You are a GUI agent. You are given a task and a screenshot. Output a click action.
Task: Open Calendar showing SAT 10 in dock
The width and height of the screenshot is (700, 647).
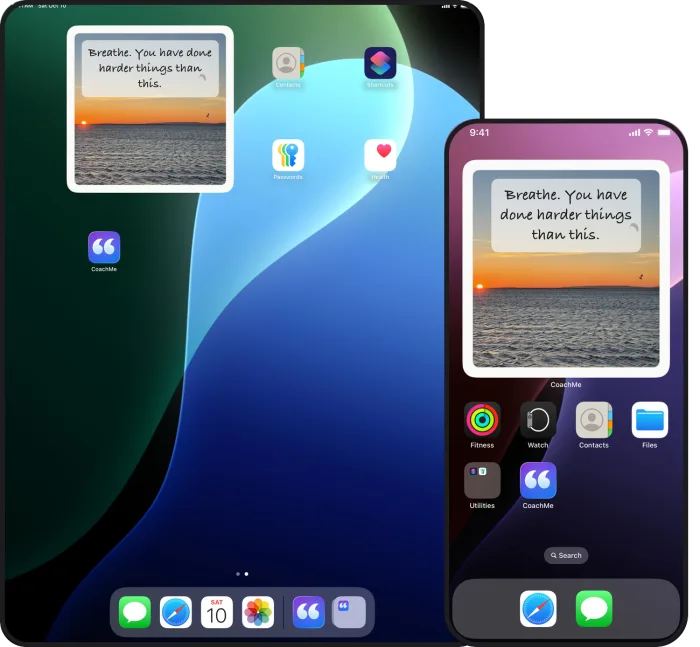coord(217,612)
